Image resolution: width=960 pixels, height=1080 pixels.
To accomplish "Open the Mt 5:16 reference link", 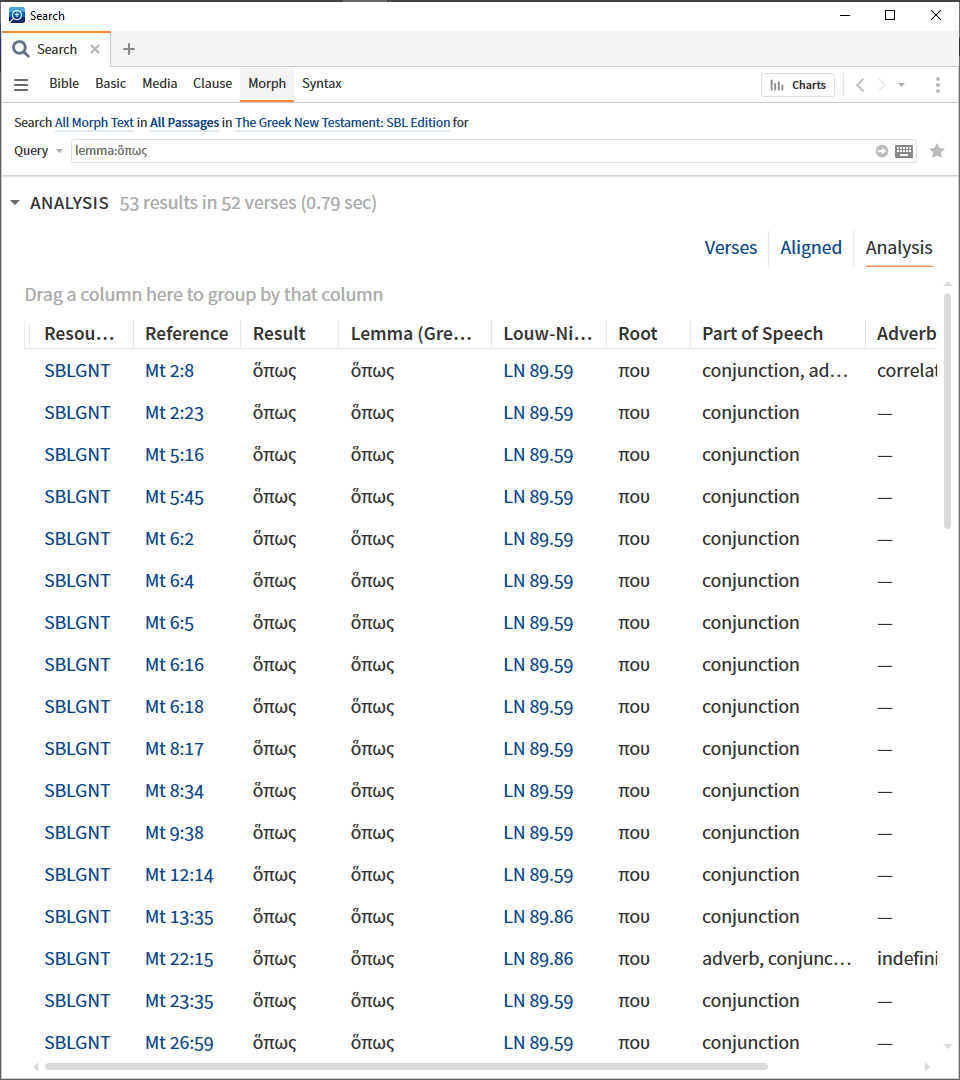I will 174,455.
